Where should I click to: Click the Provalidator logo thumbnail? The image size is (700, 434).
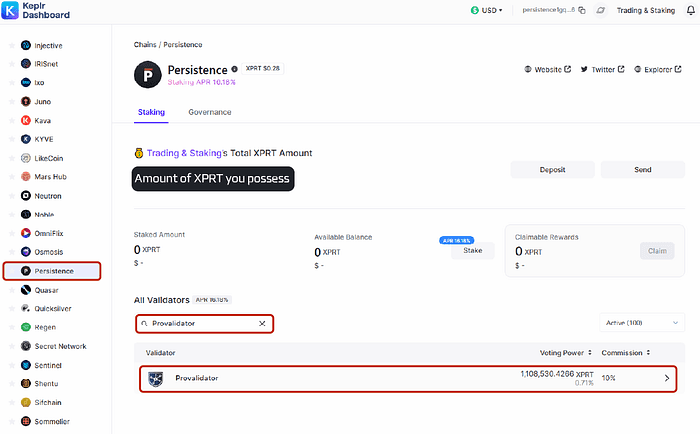click(x=155, y=379)
